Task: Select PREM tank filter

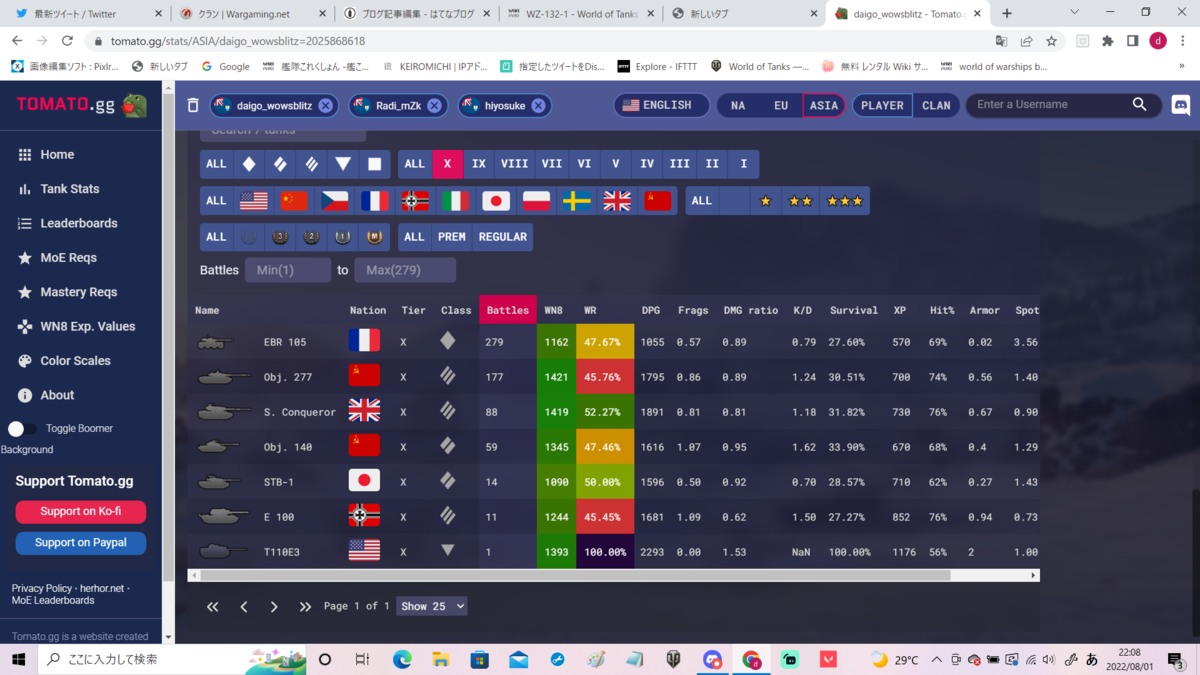Action: 451,237
